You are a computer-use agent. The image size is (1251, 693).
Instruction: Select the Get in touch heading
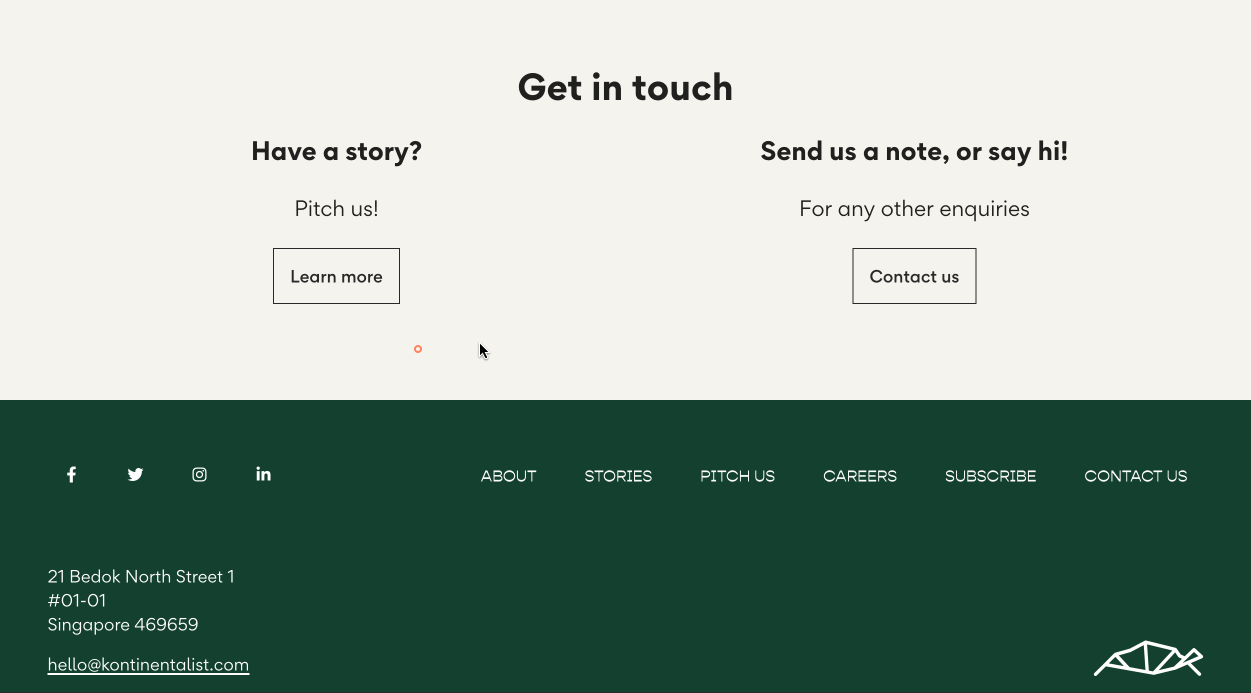[x=625, y=87]
